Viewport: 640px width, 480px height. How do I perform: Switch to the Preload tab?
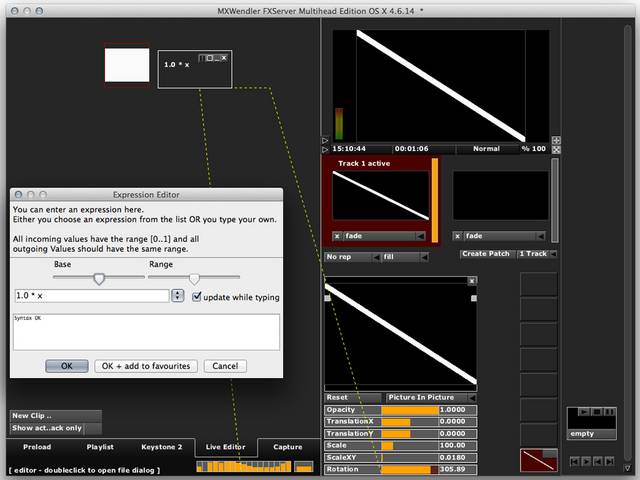click(37, 447)
